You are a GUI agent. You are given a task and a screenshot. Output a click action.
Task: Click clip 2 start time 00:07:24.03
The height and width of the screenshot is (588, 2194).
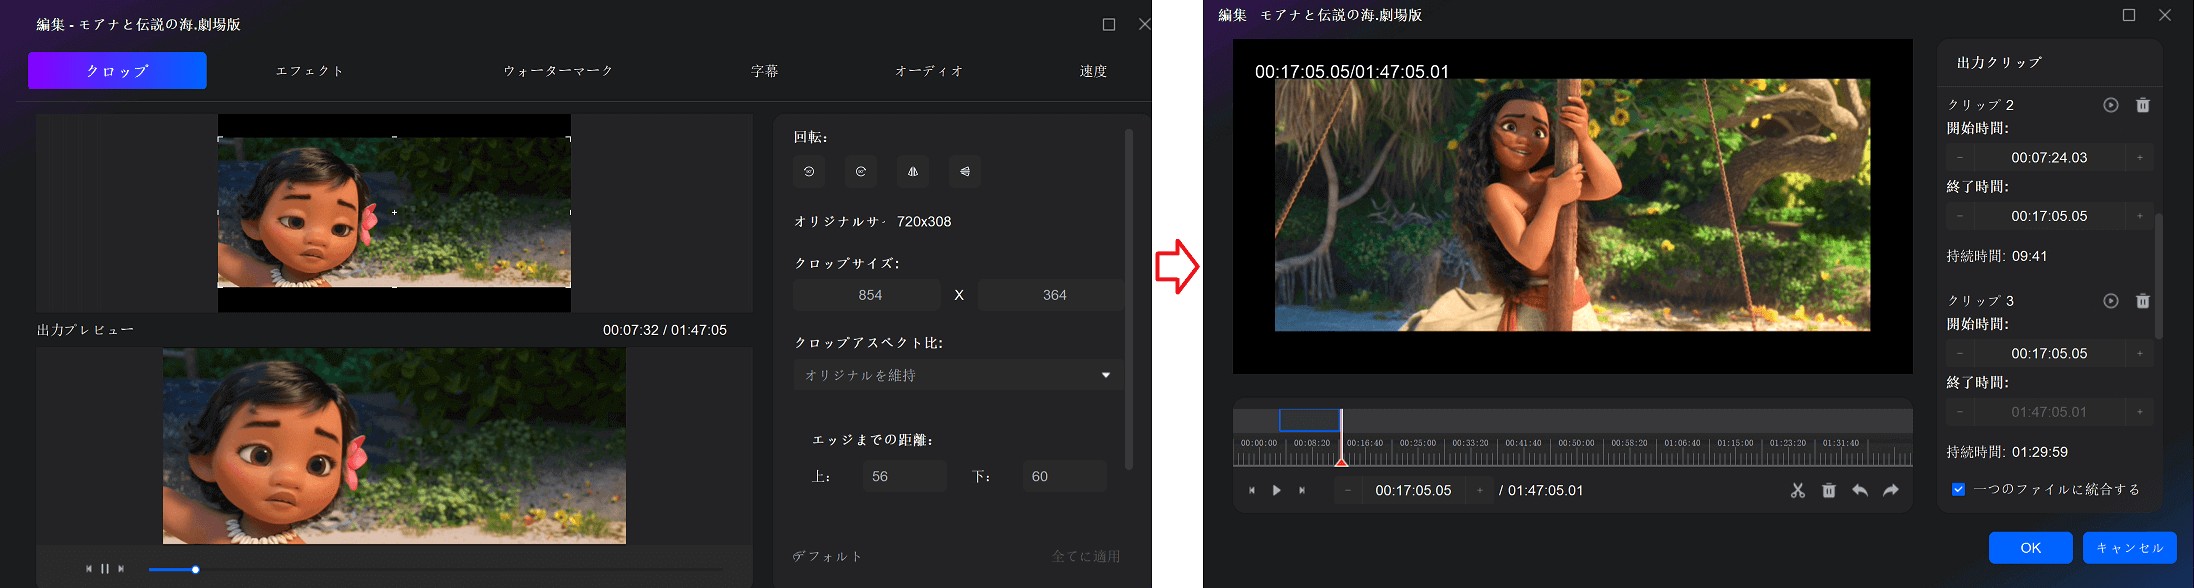[2049, 158]
